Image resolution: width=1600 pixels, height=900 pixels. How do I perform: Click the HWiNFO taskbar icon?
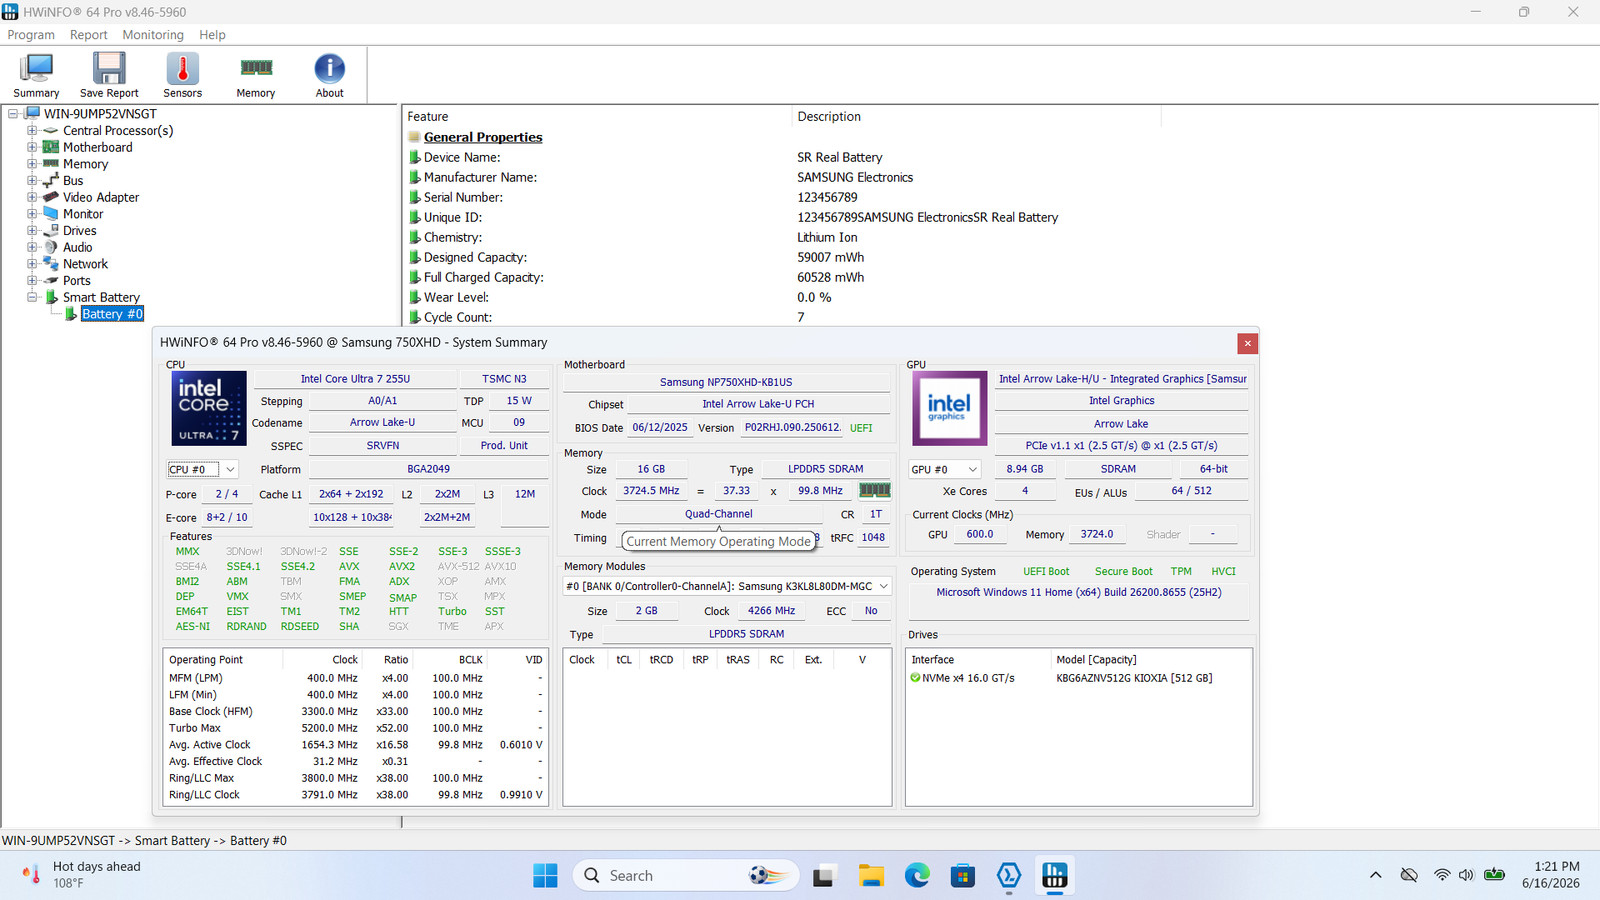point(1055,876)
